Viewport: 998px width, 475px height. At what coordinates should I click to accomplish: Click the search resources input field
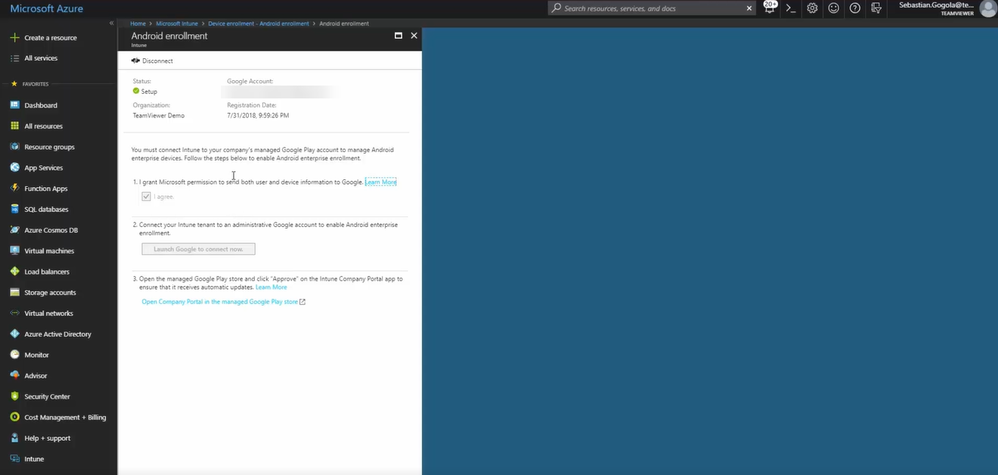(x=650, y=8)
